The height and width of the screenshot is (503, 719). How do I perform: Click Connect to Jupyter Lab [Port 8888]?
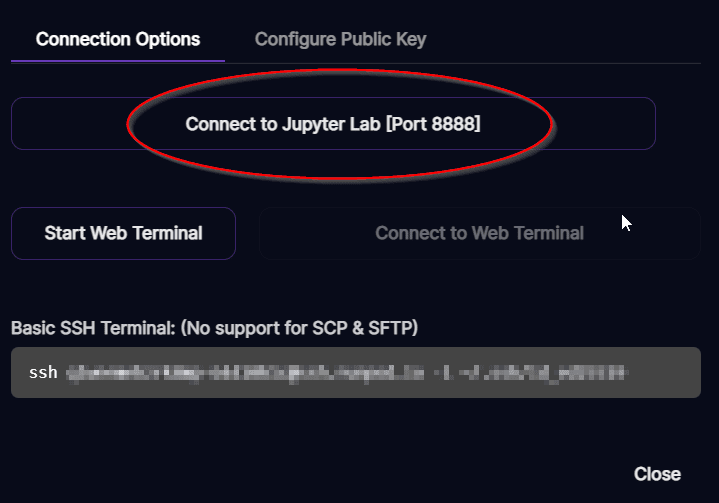point(333,124)
